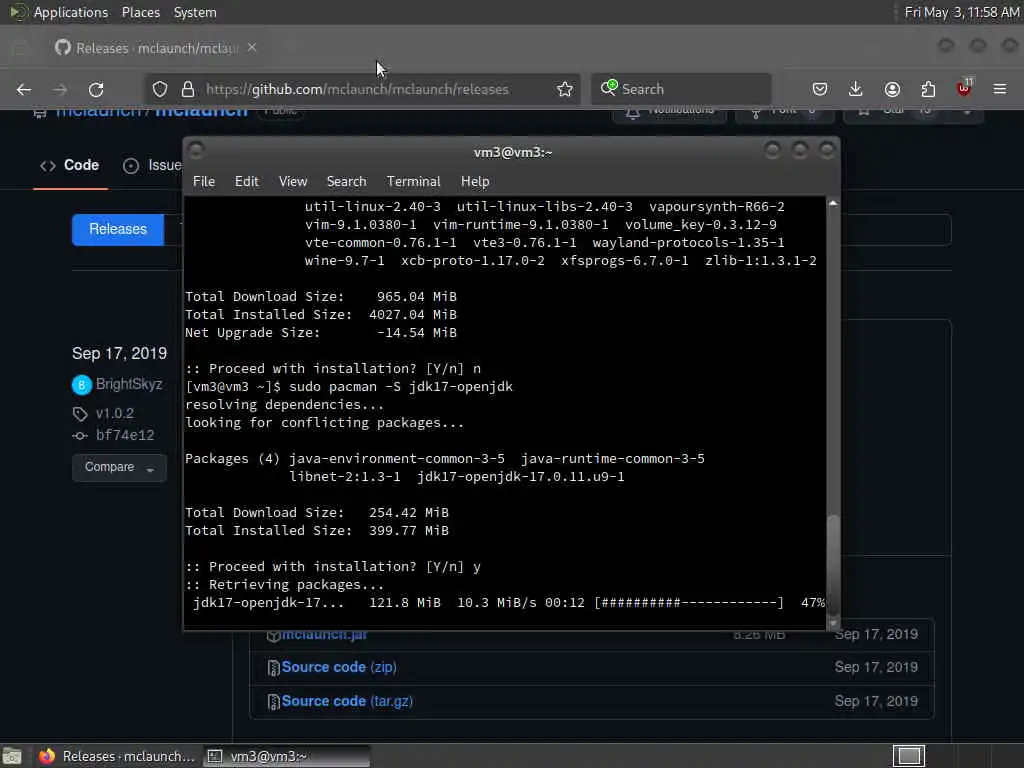Click the blue Releases button
Image resolution: width=1024 pixels, height=768 pixels.
[x=118, y=229]
